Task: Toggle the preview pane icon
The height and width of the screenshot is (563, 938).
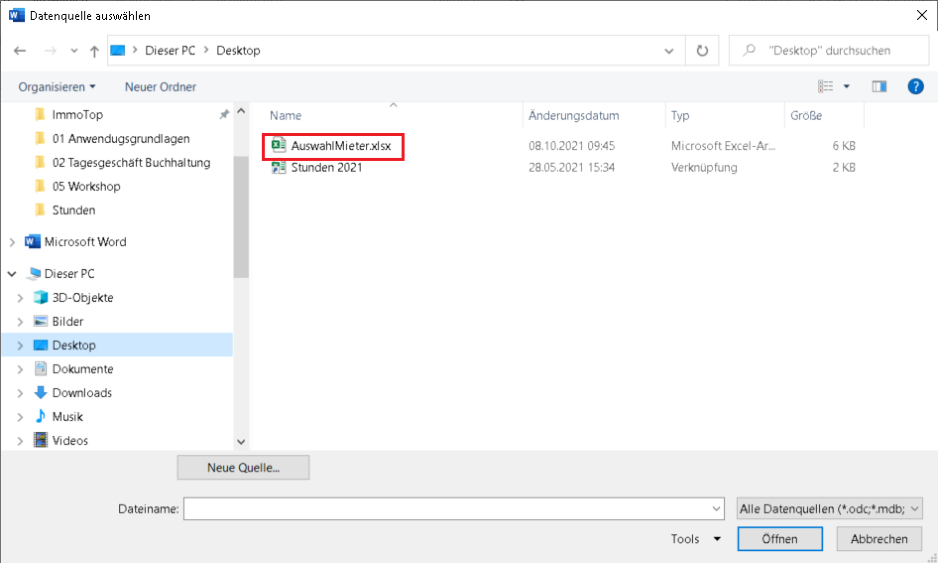Action: pyautogui.click(x=879, y=87)
